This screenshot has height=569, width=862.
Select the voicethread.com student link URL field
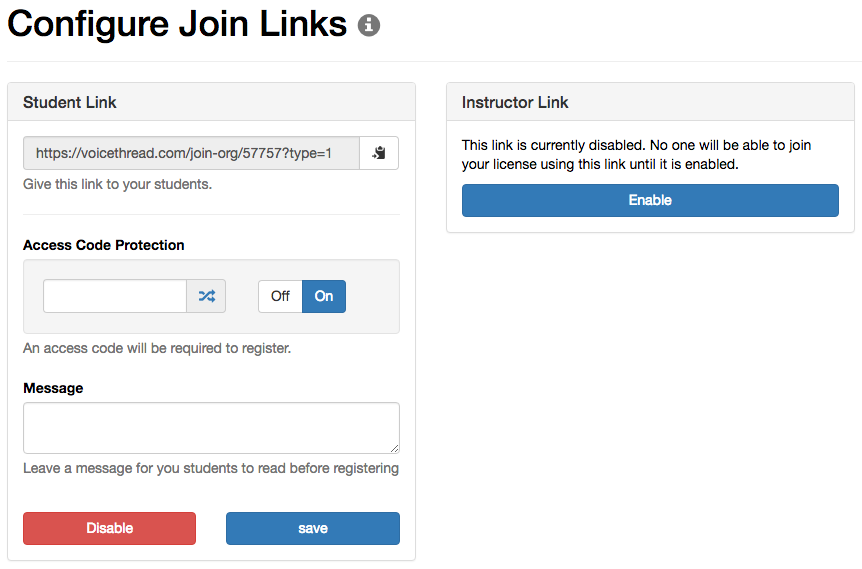pyautogui.click(x=191, y=153)
